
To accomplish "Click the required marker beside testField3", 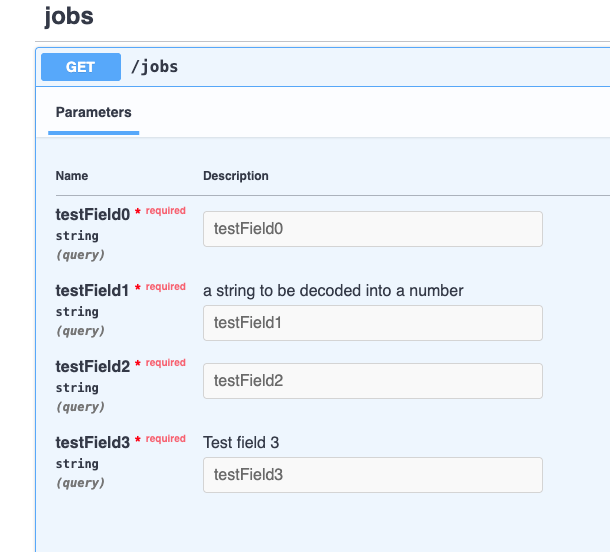I will (x=165, y=439).
